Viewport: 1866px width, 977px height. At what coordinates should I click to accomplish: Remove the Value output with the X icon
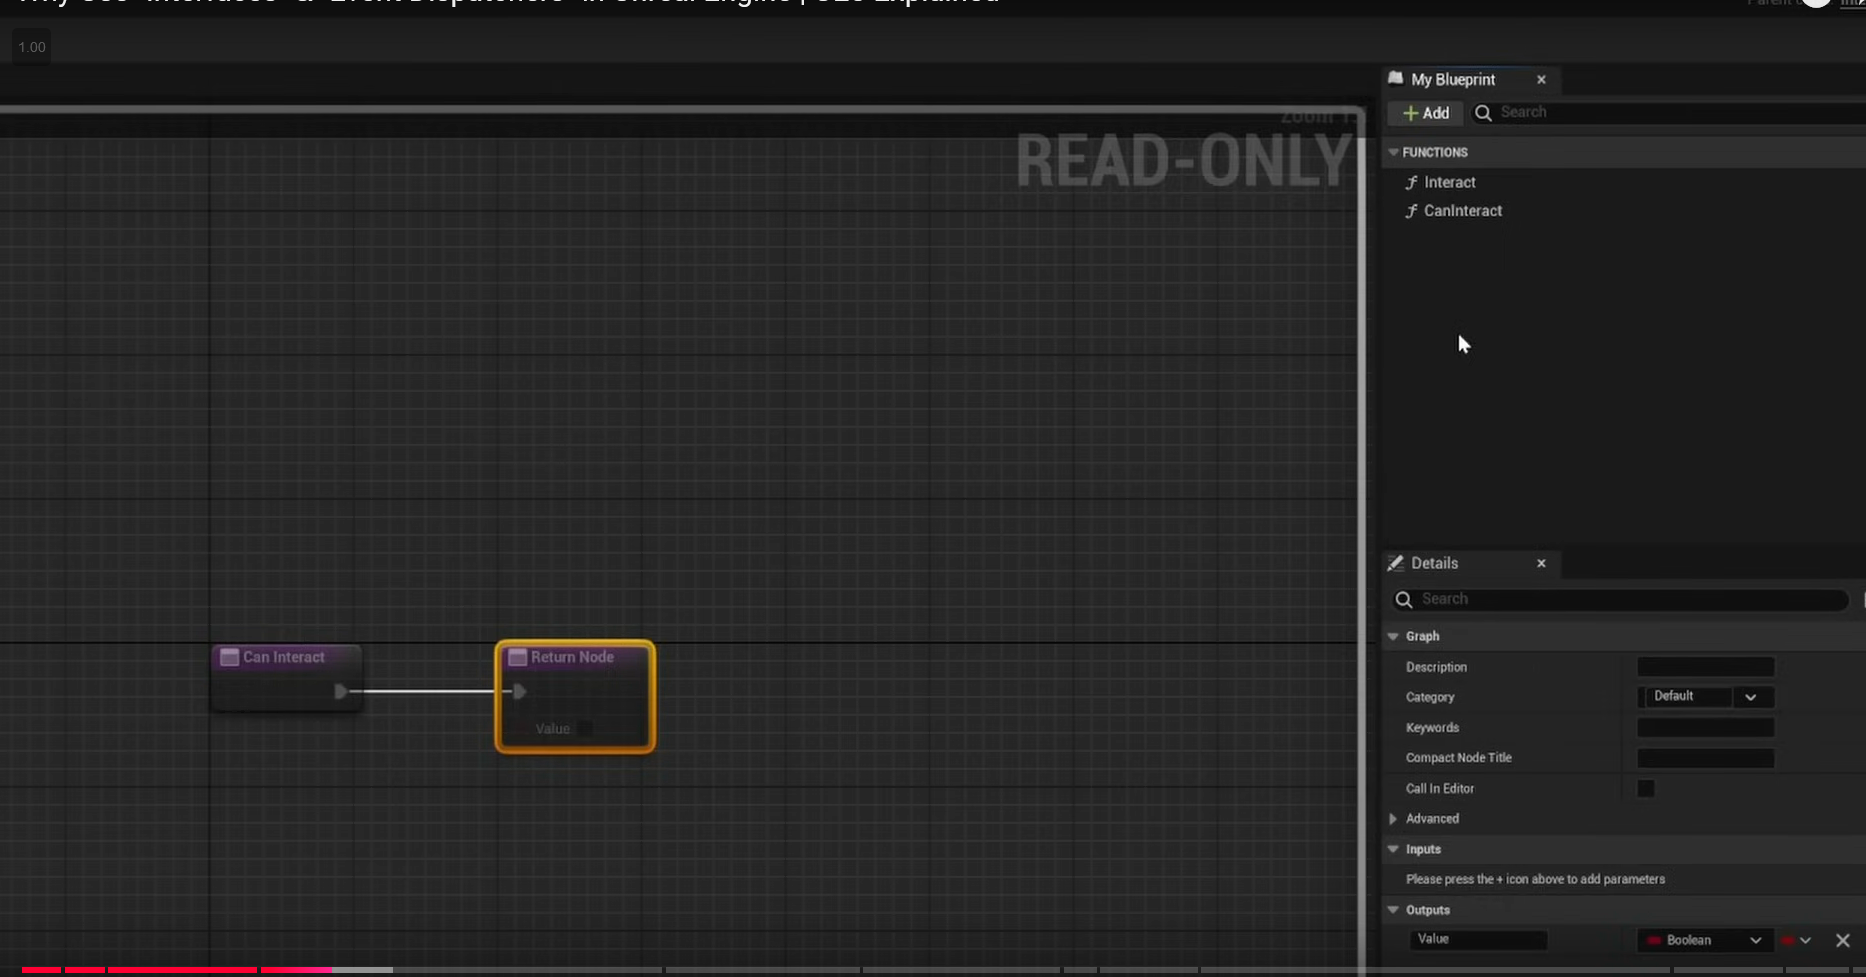1842,940
